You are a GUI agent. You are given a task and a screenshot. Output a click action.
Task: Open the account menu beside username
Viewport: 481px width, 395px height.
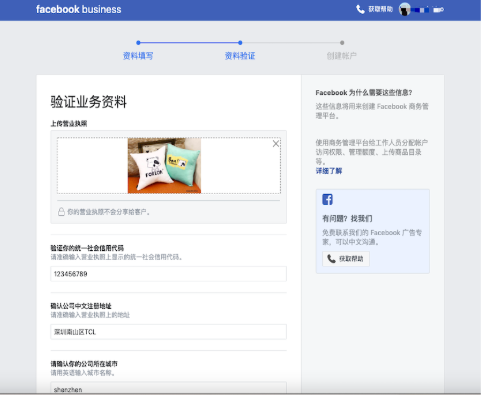[439, 10]
